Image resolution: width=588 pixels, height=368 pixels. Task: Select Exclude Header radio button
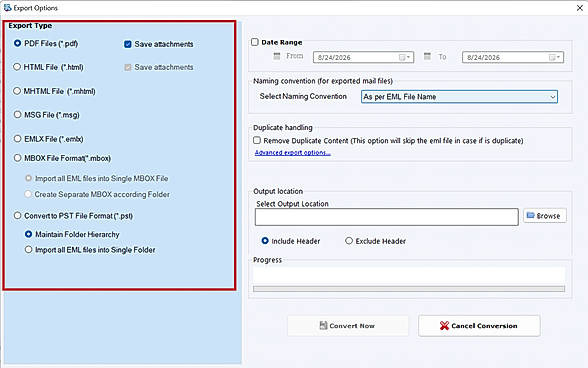click(x=349, y=241)
